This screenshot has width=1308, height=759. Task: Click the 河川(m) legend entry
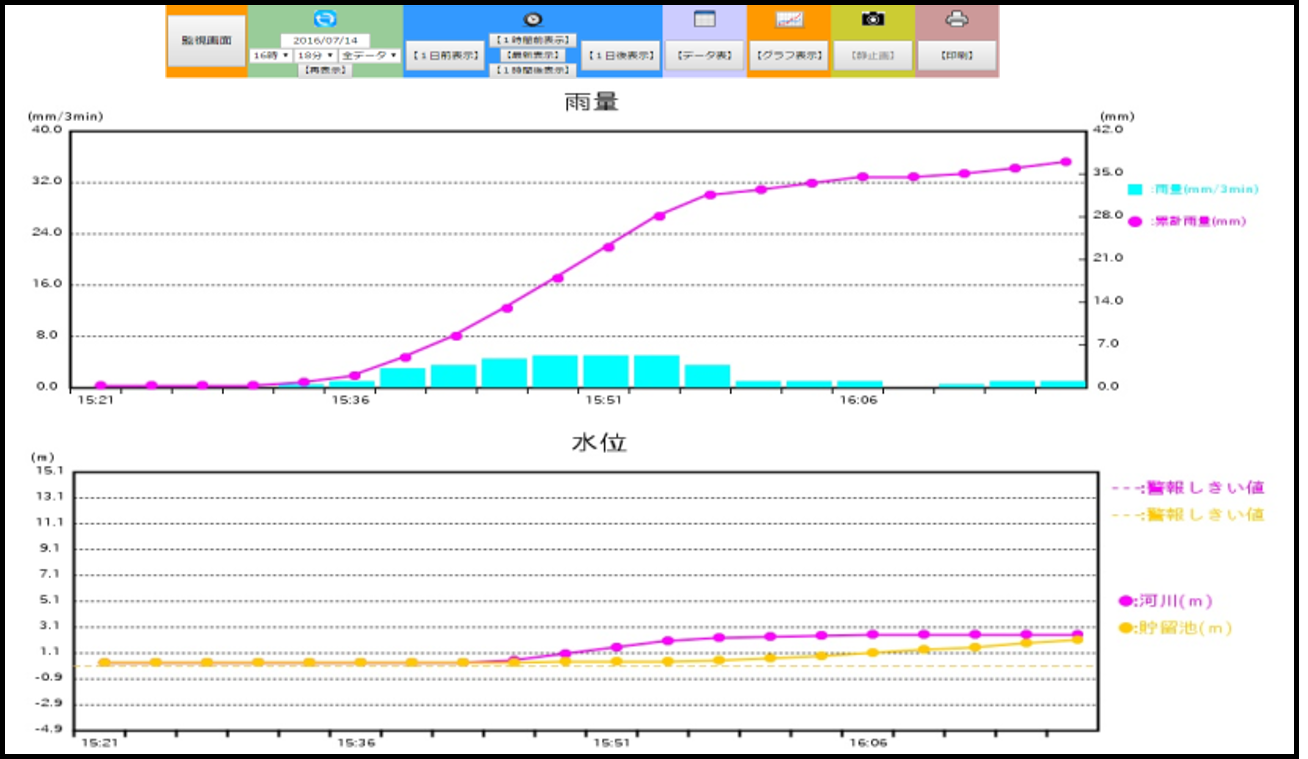click(x=1166, y=601)
